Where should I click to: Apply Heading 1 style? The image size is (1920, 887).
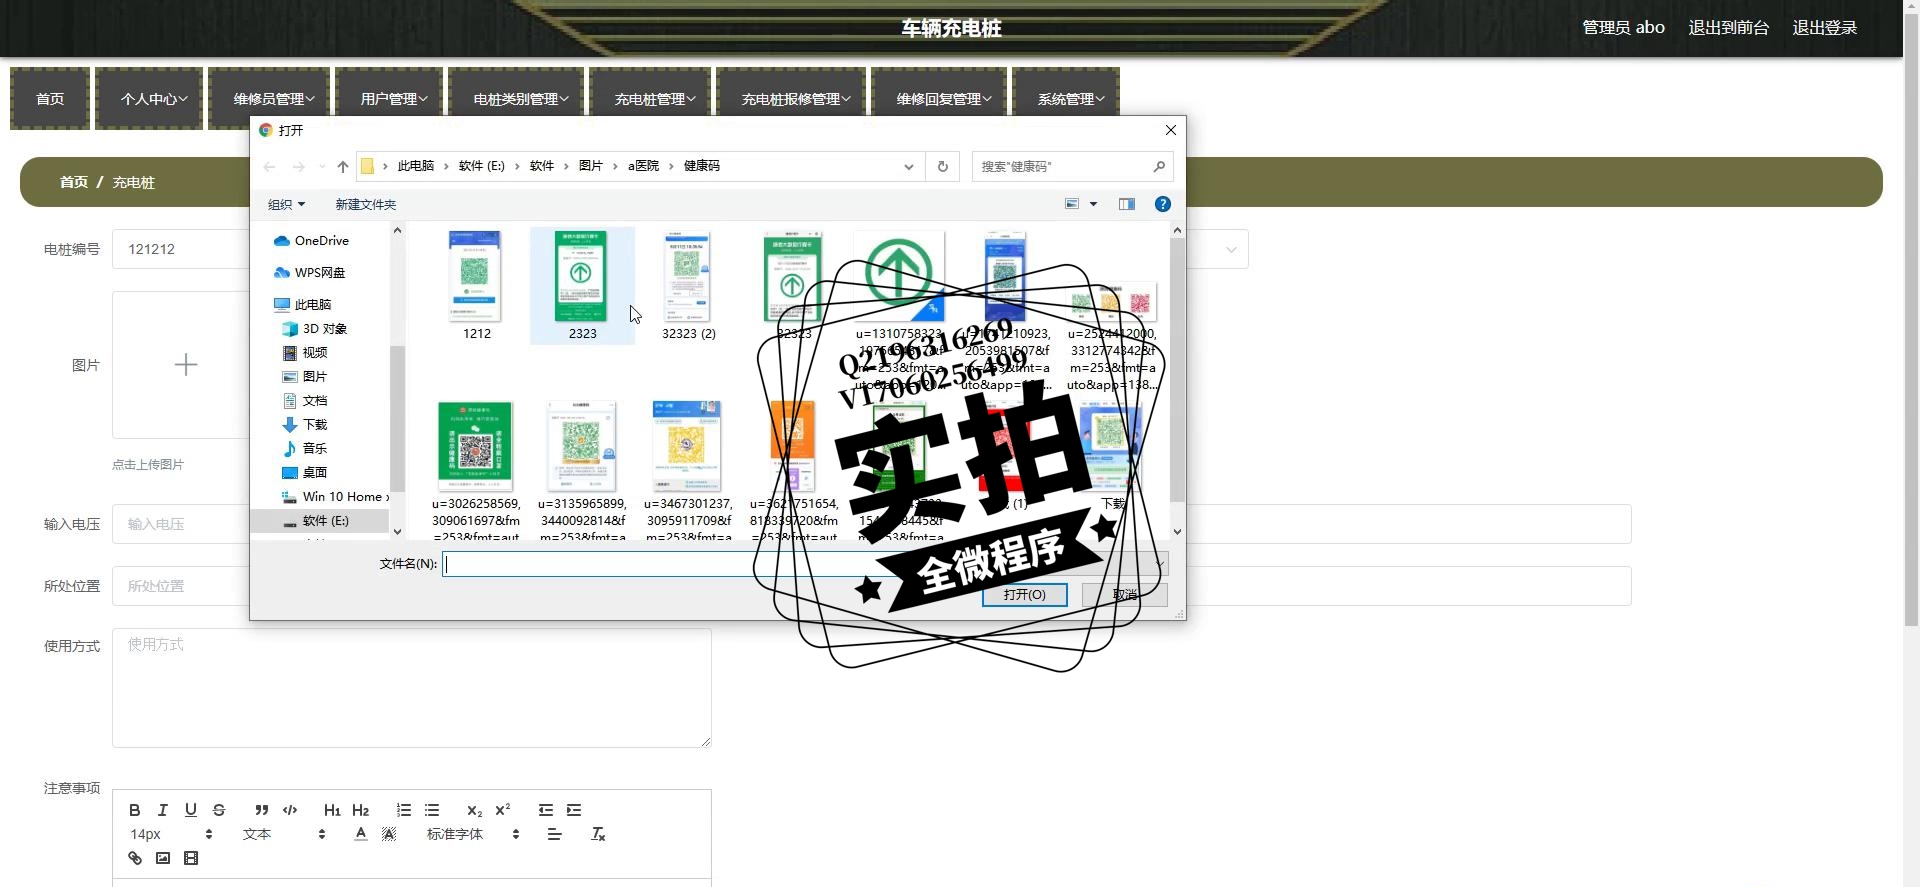point(332,810)
